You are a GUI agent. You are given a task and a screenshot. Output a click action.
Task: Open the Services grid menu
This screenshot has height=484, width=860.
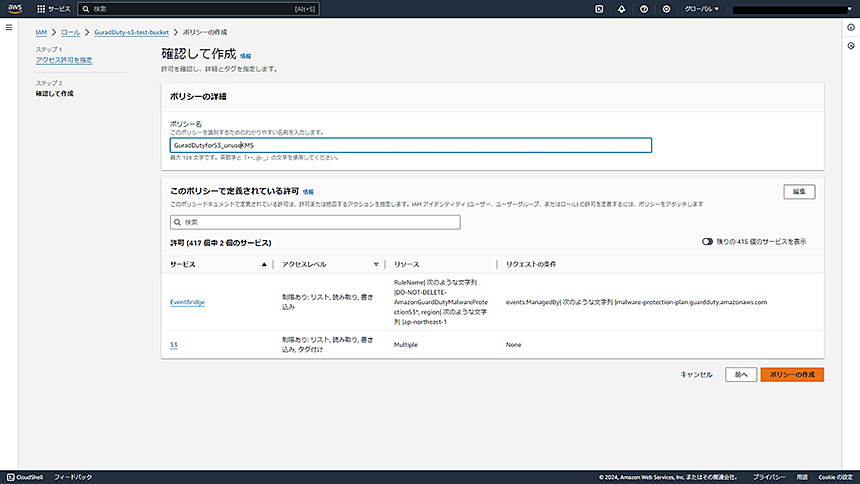click(53, 9)
